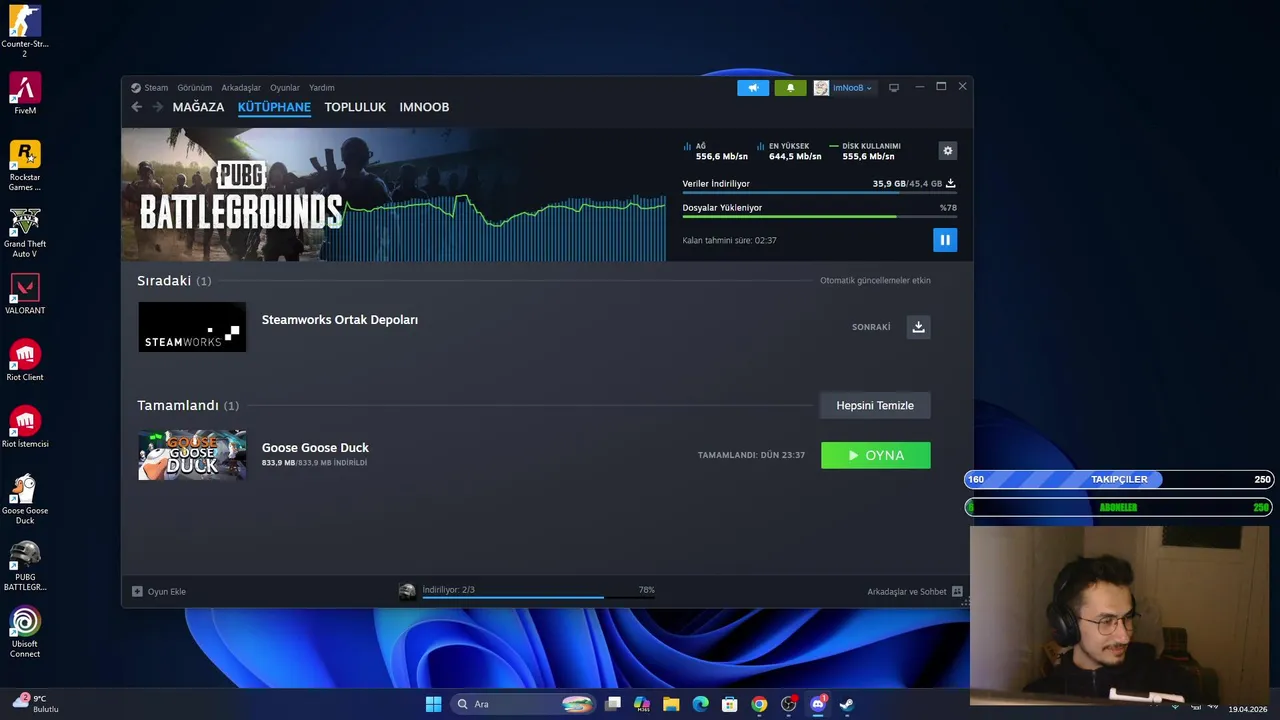Click Hepsini Temizle button
The image size is (1280, 720).
pyautogui.click(x=875, y=405)
